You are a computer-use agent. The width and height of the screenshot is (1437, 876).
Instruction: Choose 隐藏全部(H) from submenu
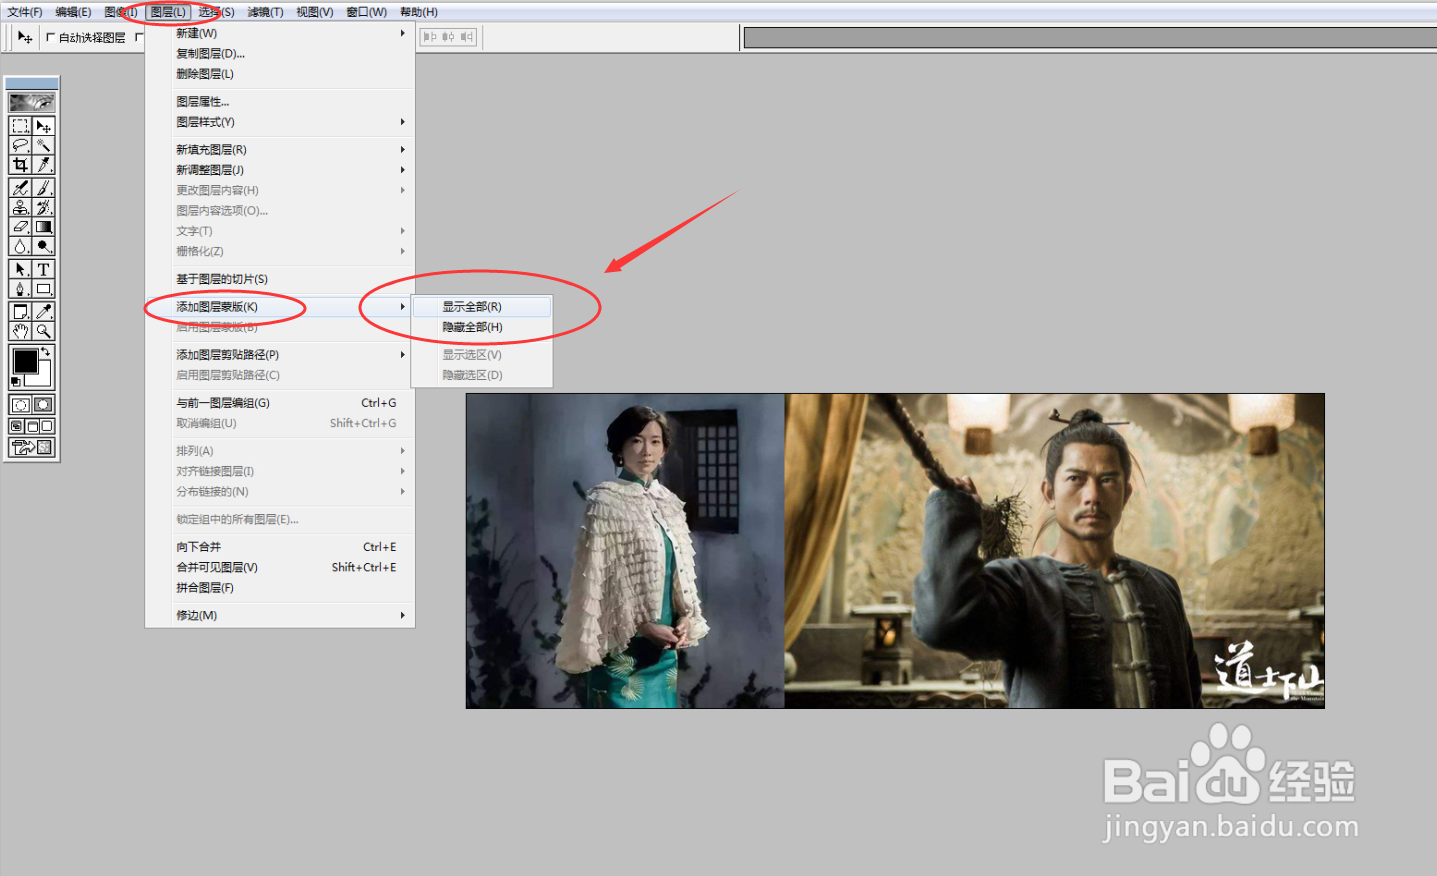click(x=481, y=327)
